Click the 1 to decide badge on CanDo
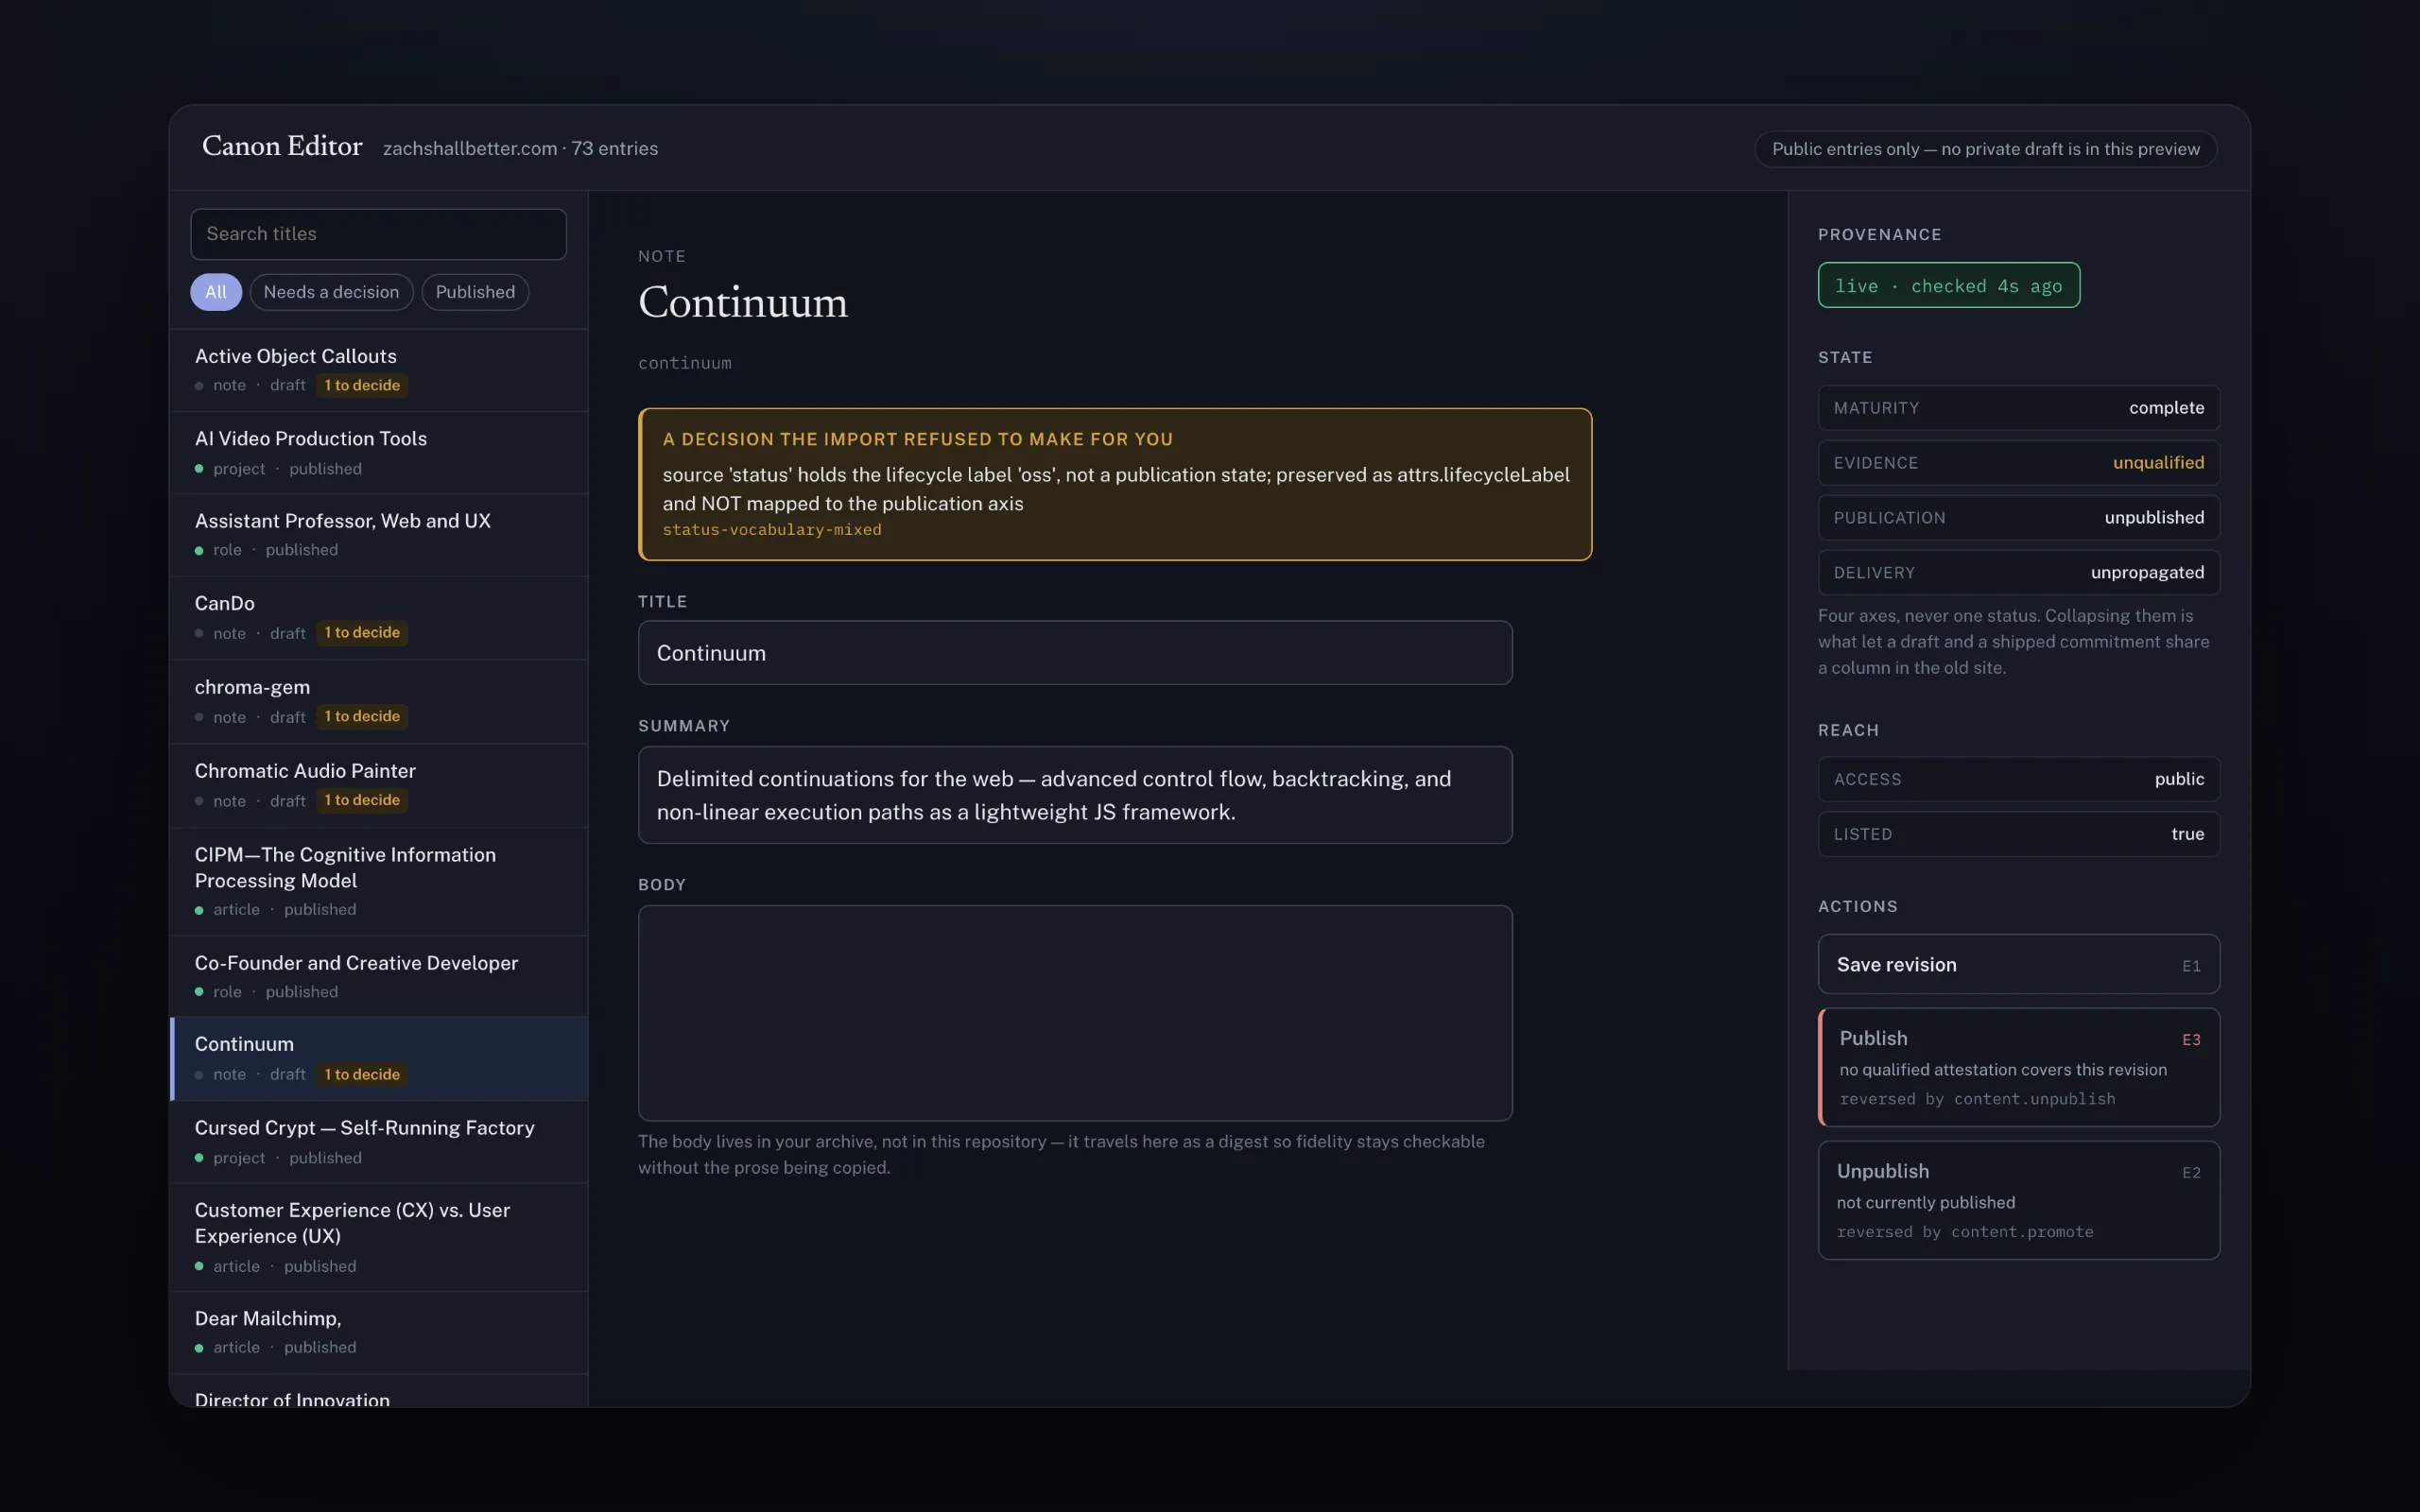 tap(362, 633)
